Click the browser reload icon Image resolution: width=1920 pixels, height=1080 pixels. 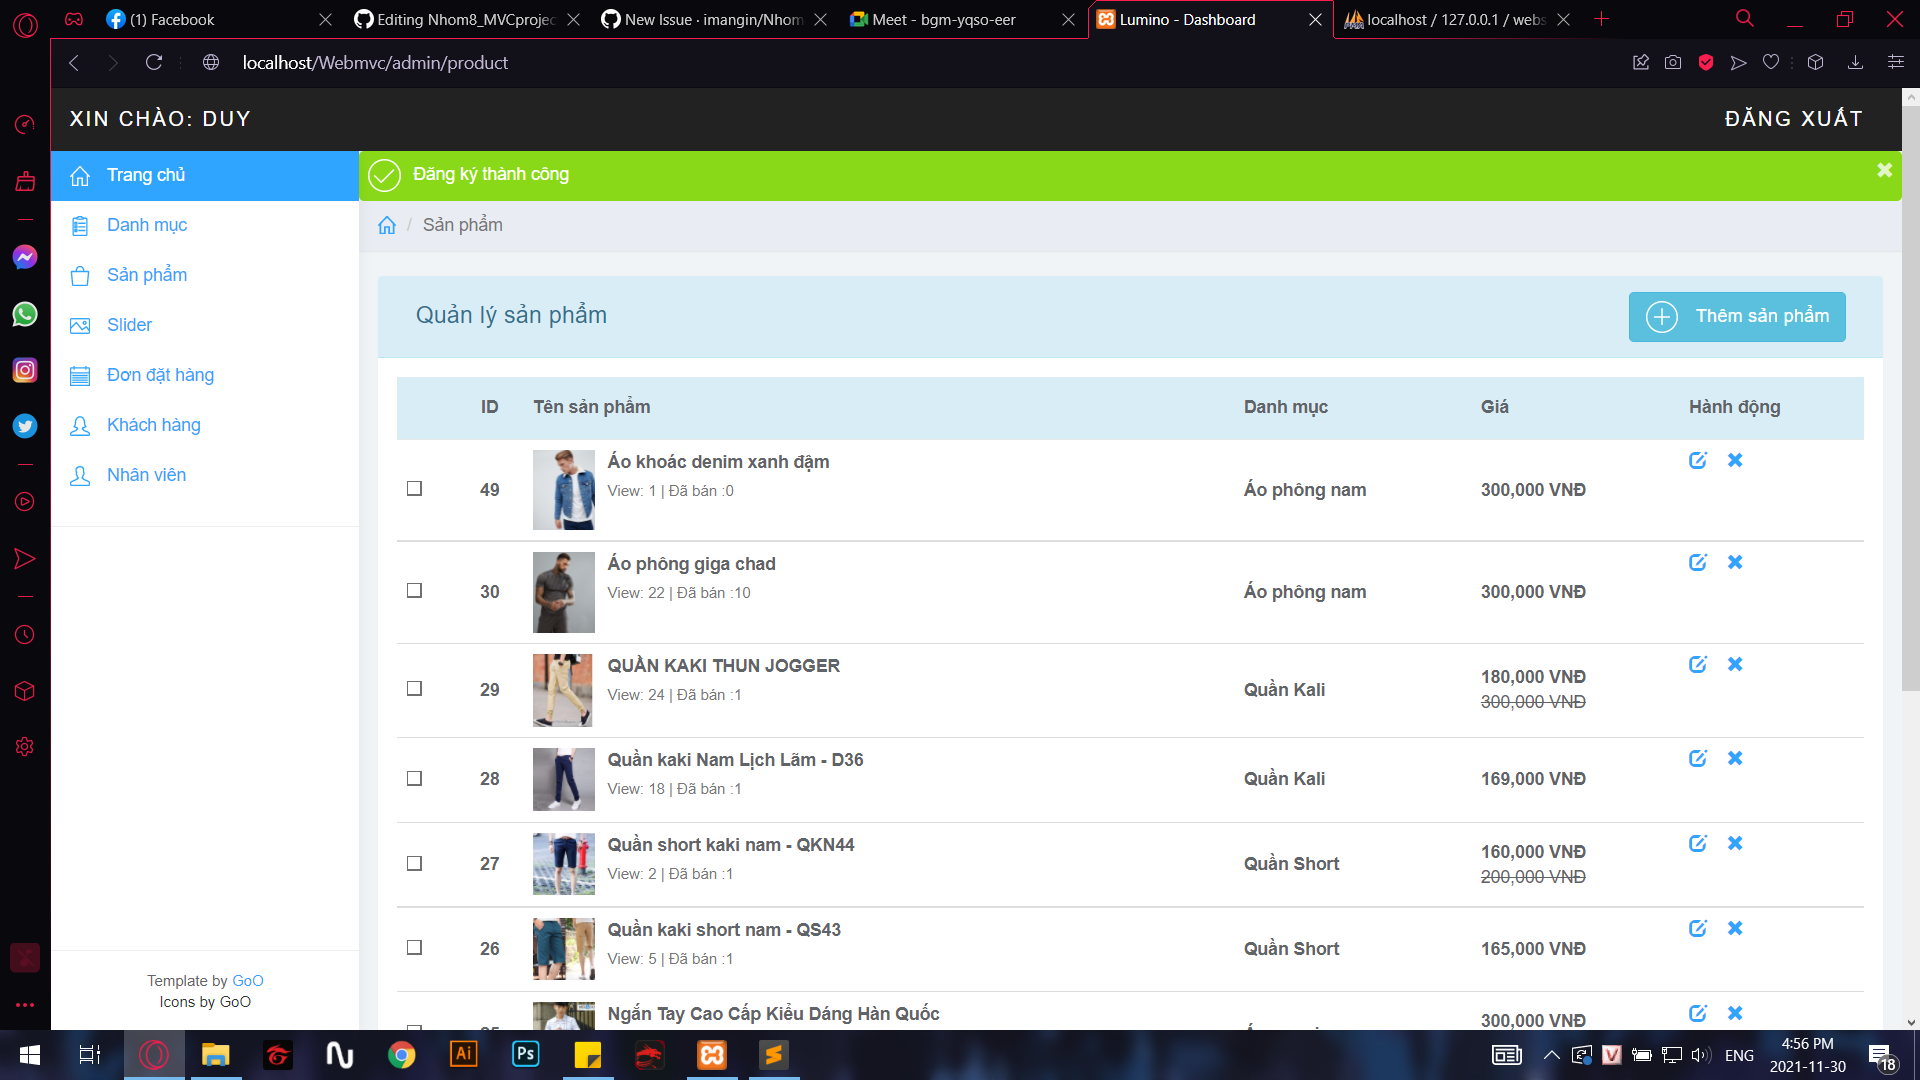[153, 62]
